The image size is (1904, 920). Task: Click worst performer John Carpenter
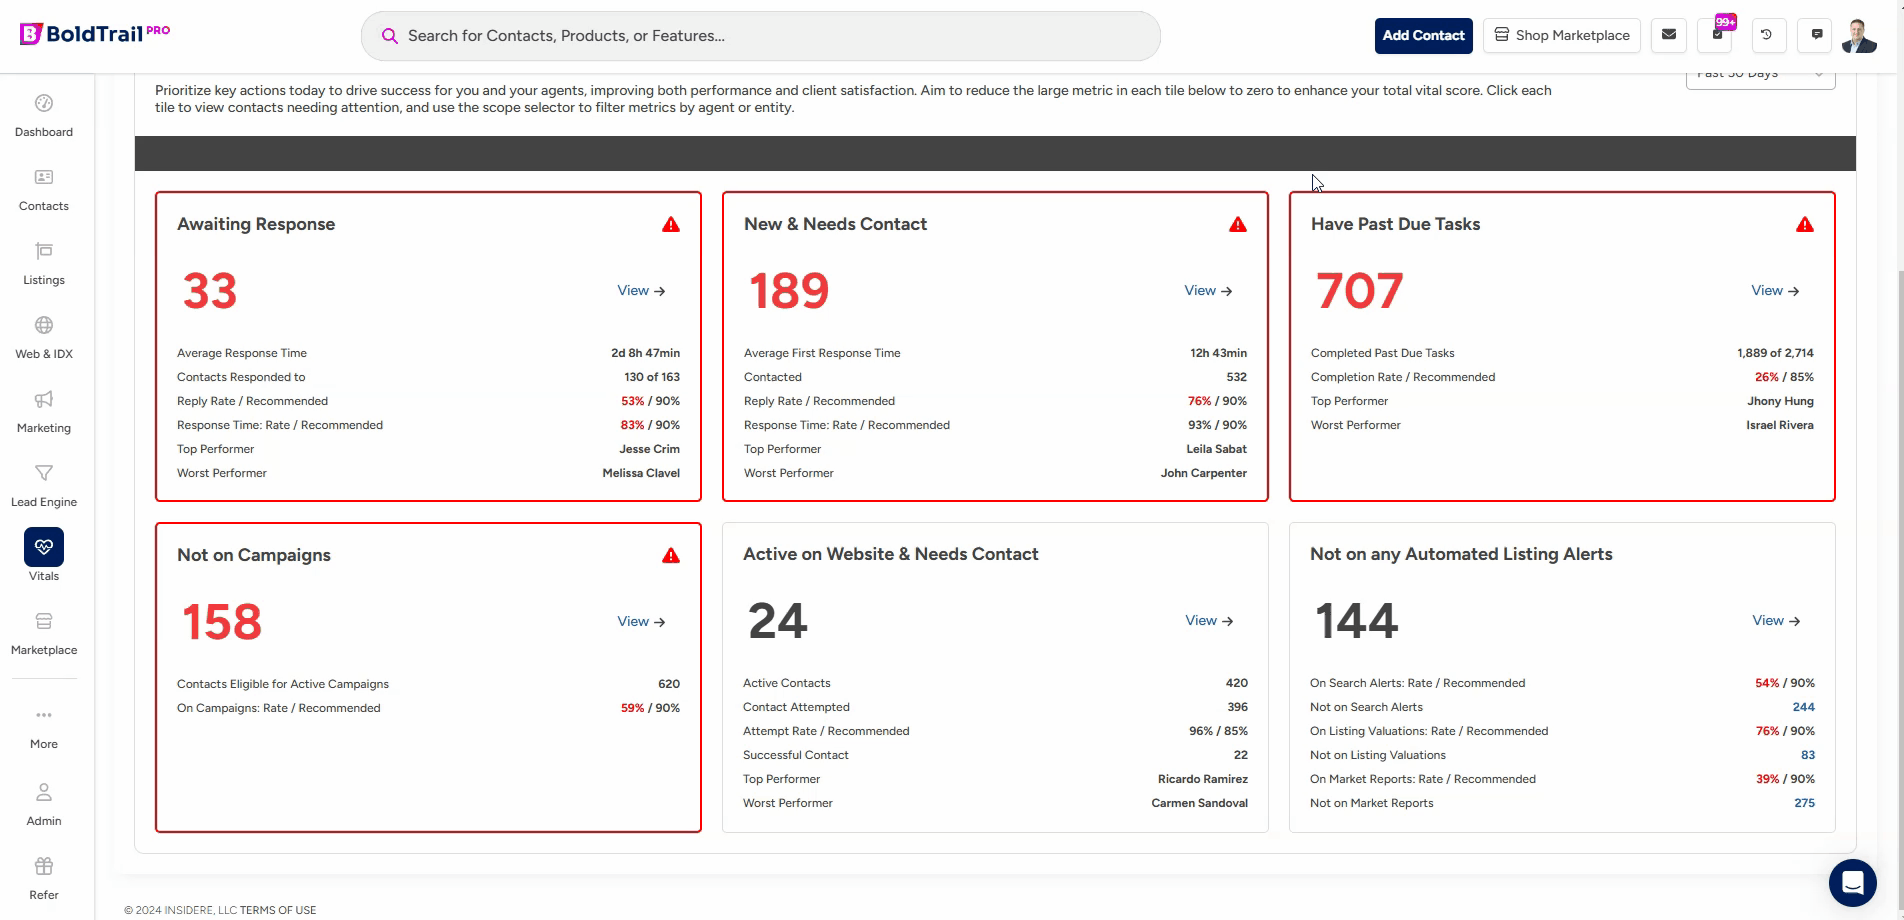tap(1203, 473)
